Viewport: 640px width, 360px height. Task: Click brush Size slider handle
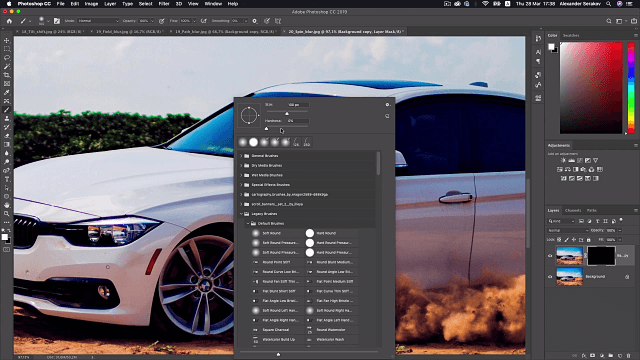[287, 113]
